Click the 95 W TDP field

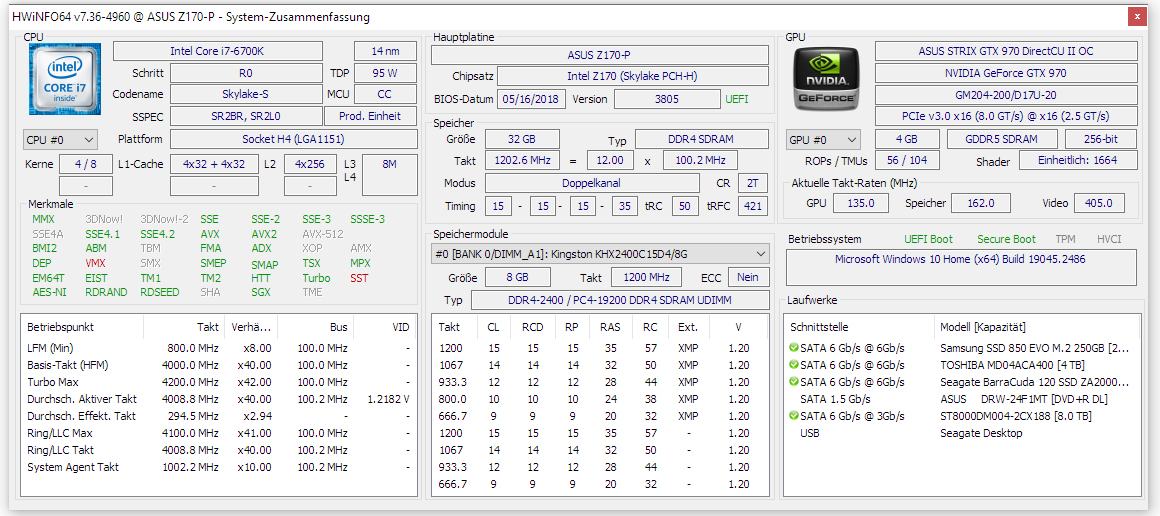(385, 73)
